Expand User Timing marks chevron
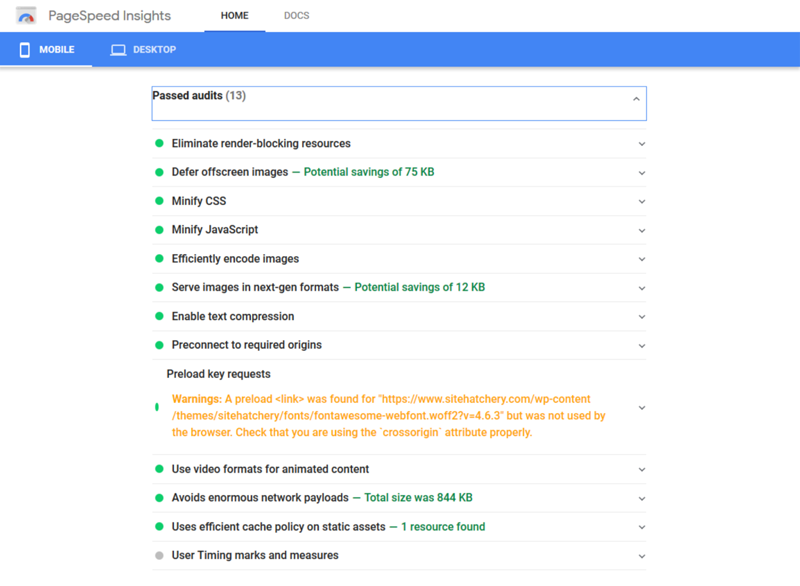Image resolution: width=800 pixels, height=586 pixels. pos(642,556)
